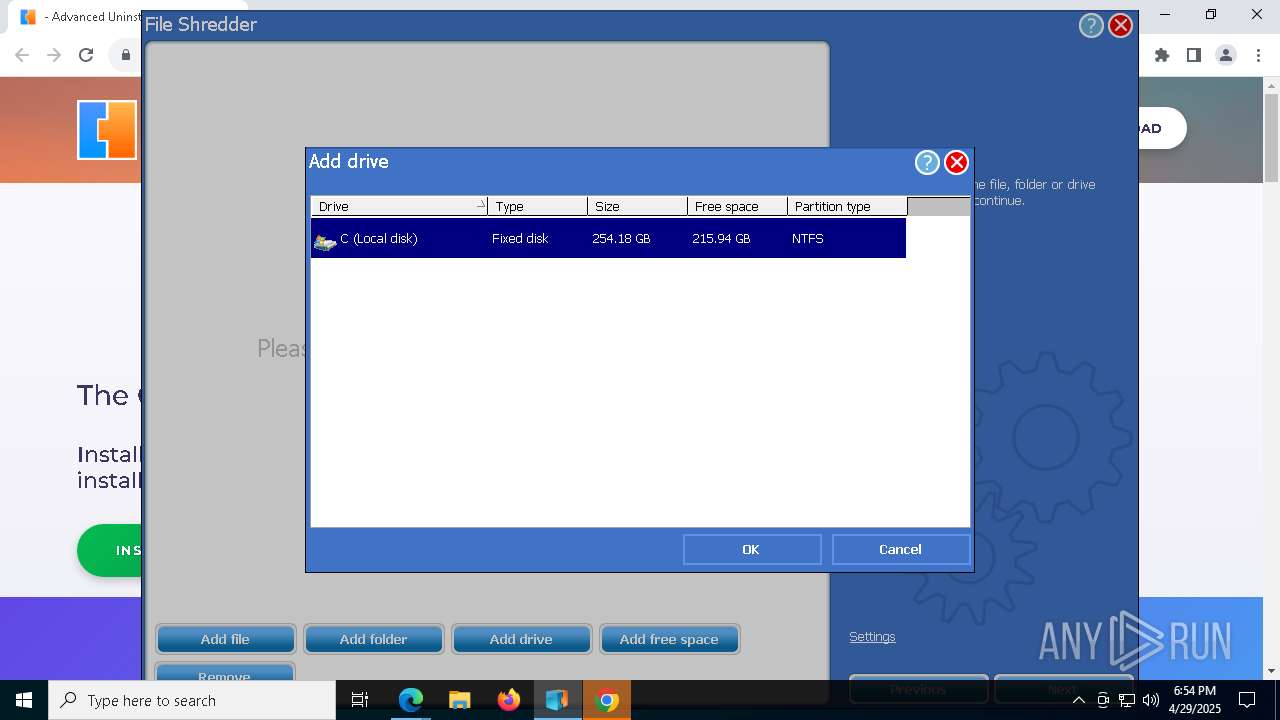
Task: Click the taskbar search box
Action: (x=192, y=700)
